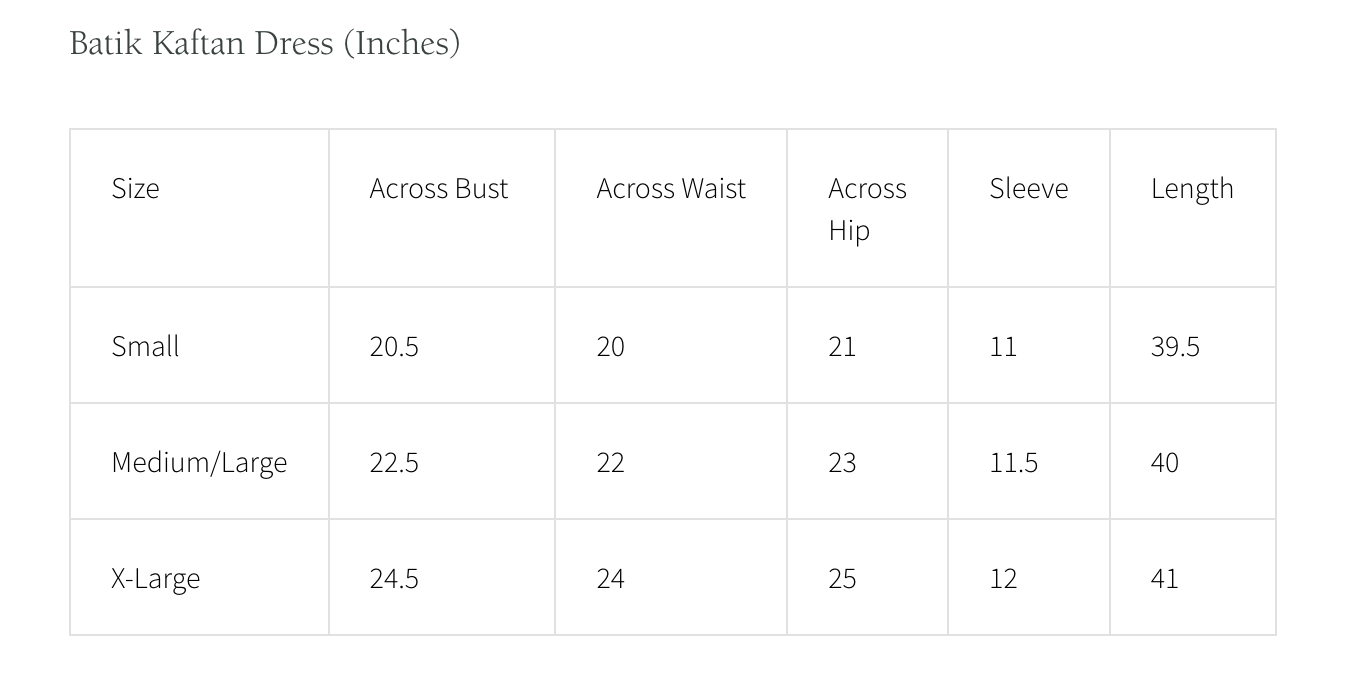Image resolution: width=1366 pixels, height=682 pixels.
Task: Select the Medium/Large row label
Action: coord(199,462)
